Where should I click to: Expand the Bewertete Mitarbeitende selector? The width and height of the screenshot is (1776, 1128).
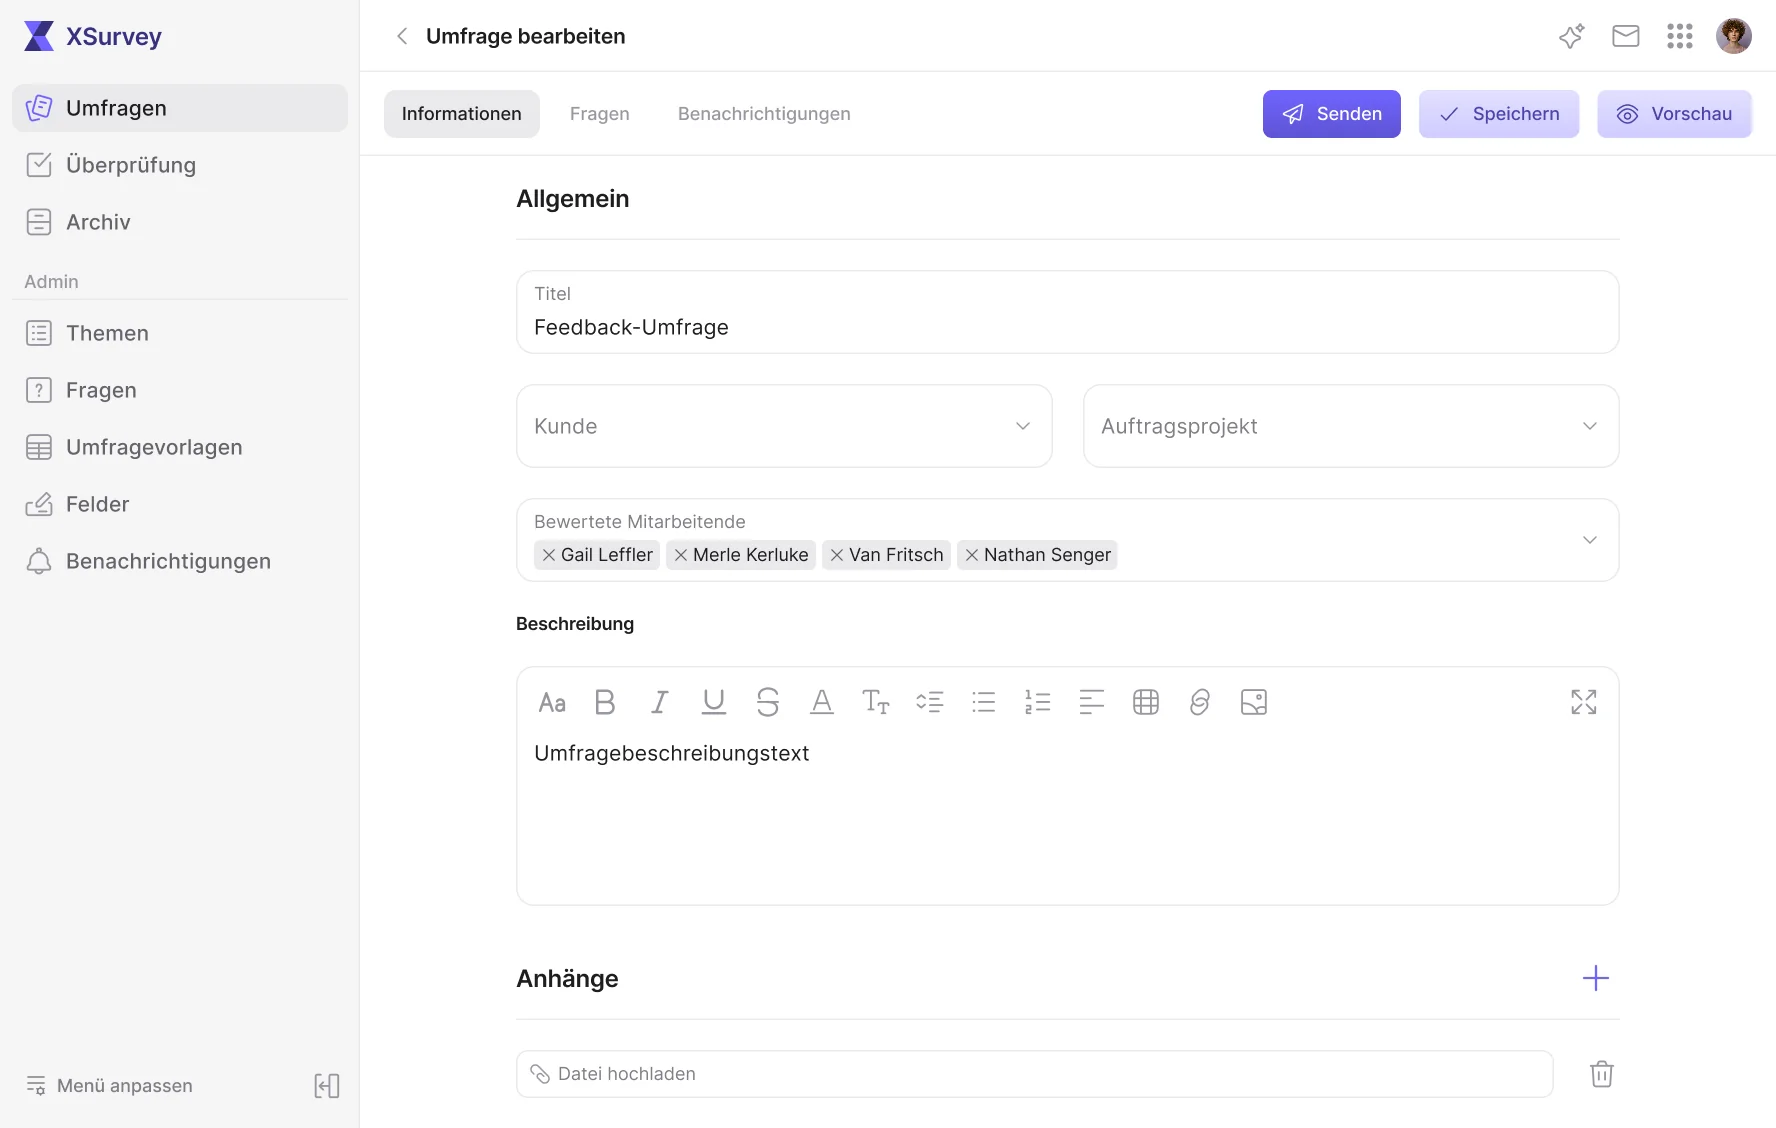tap(1590, 540)
